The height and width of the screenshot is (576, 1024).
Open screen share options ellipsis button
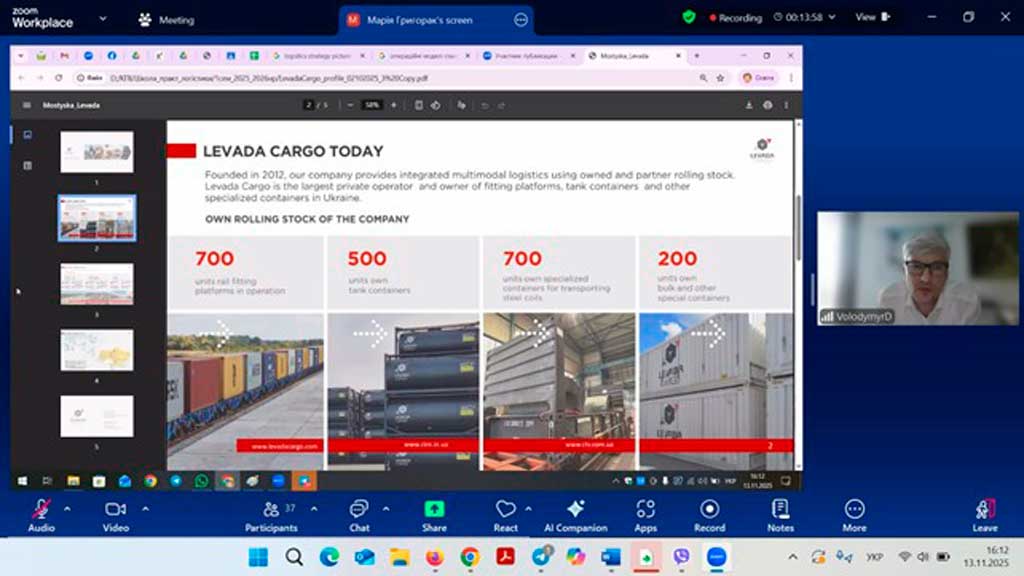[521, 19]
